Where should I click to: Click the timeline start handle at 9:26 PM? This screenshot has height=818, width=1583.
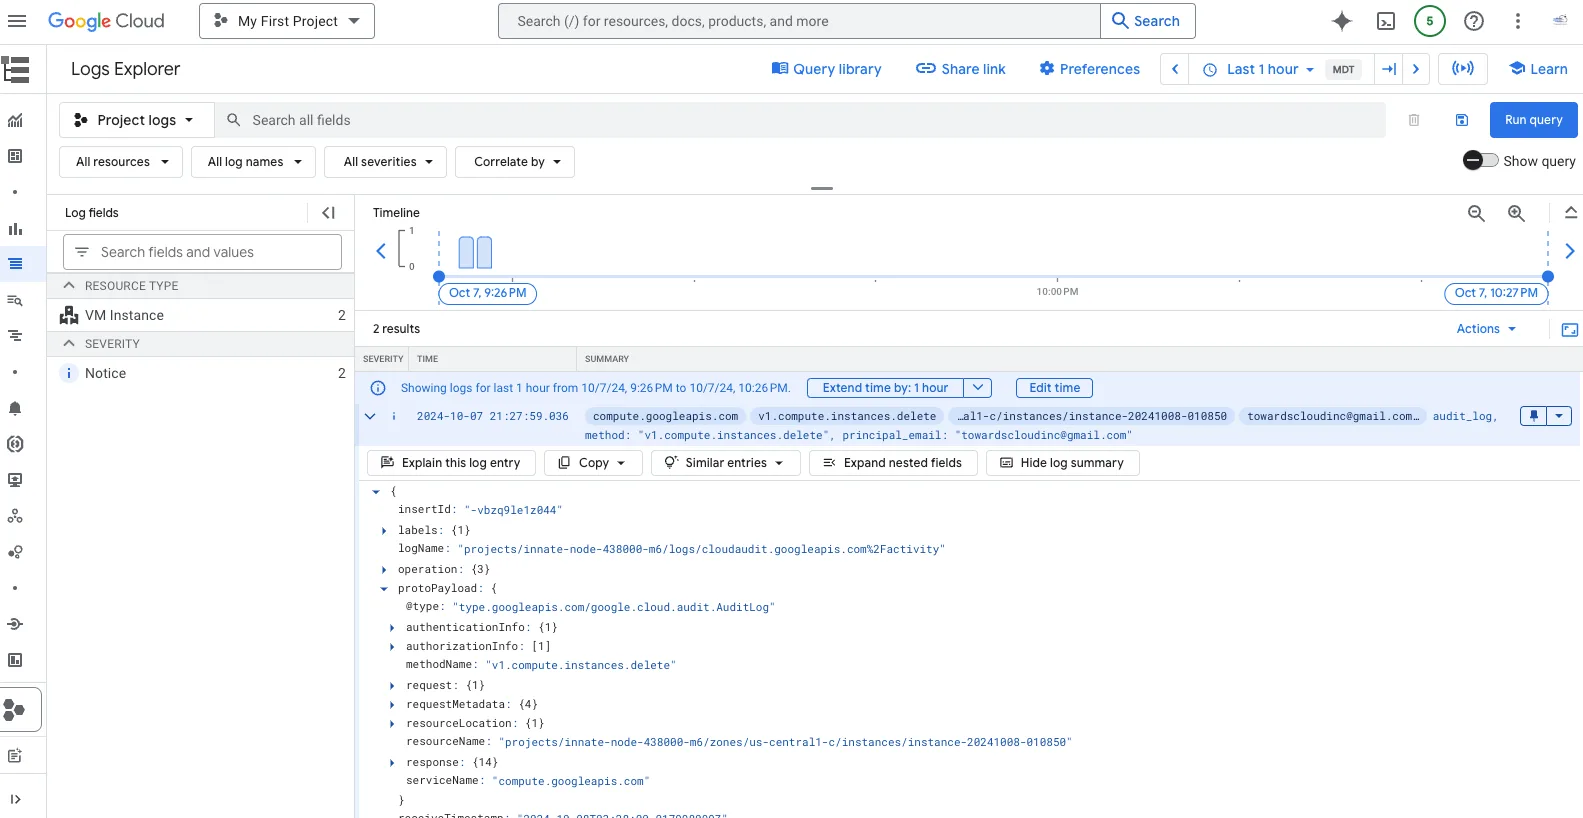pyautogui.click(x=439, y=277)
